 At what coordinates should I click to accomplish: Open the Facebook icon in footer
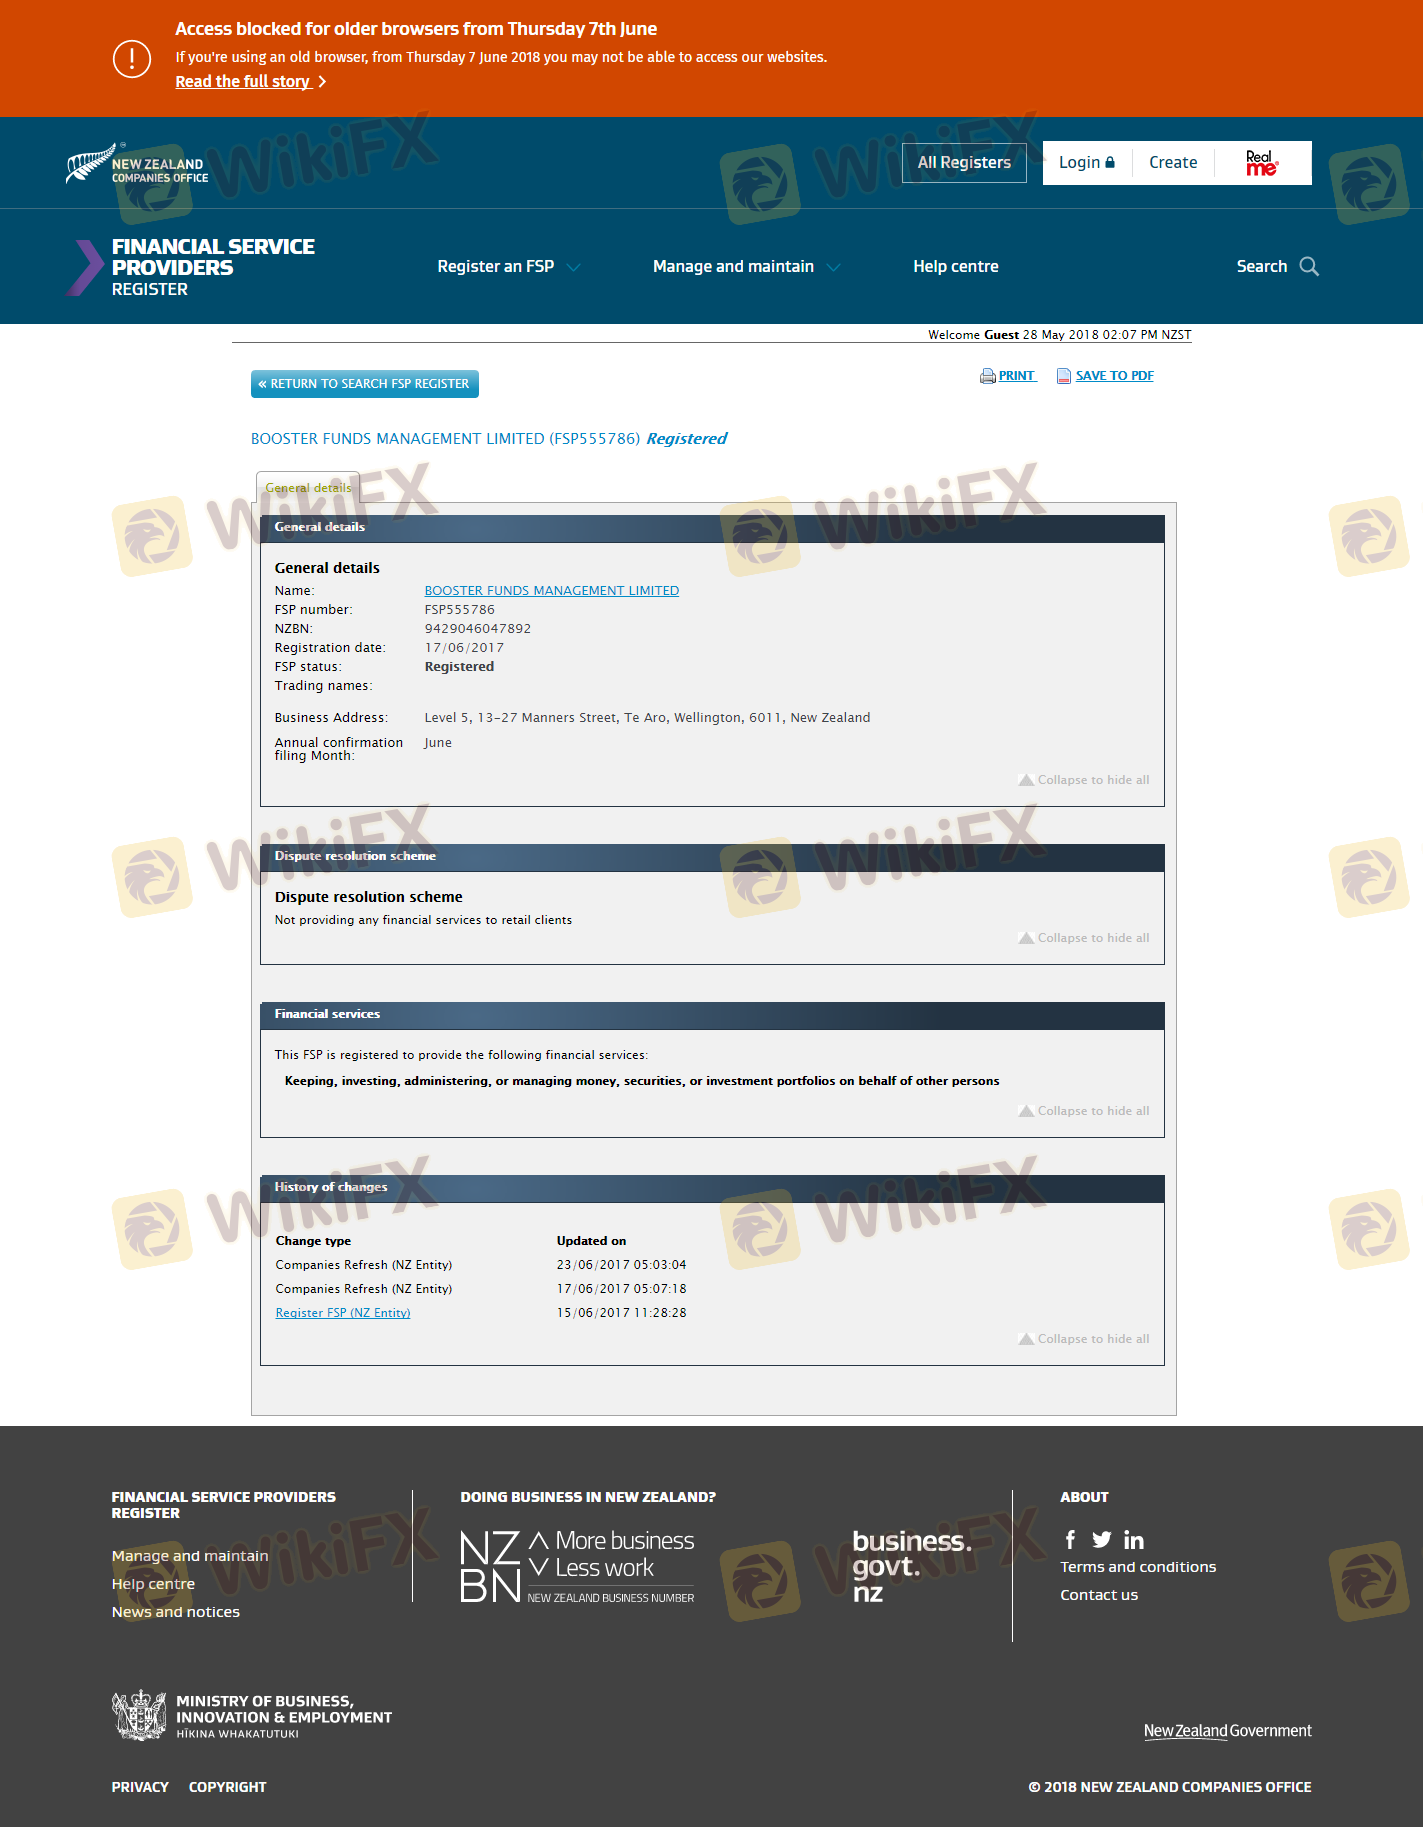(1070, 1539)
